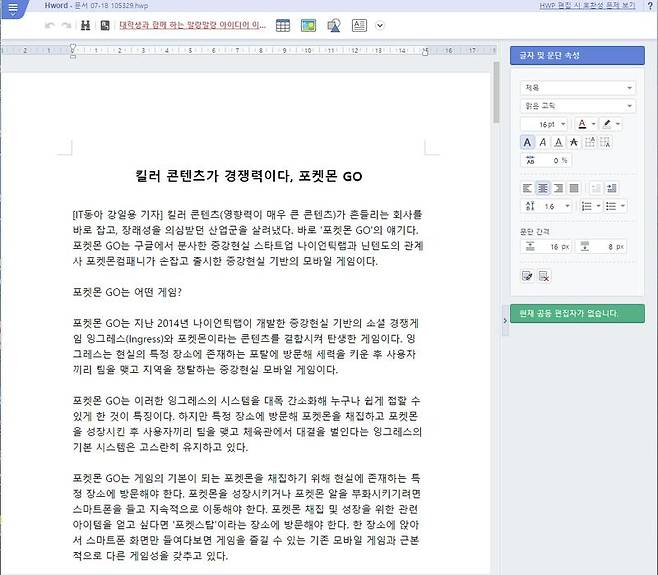Open the main hamburger menu
The height and width of the screenshot is (575, 658).
coord(13,8)
